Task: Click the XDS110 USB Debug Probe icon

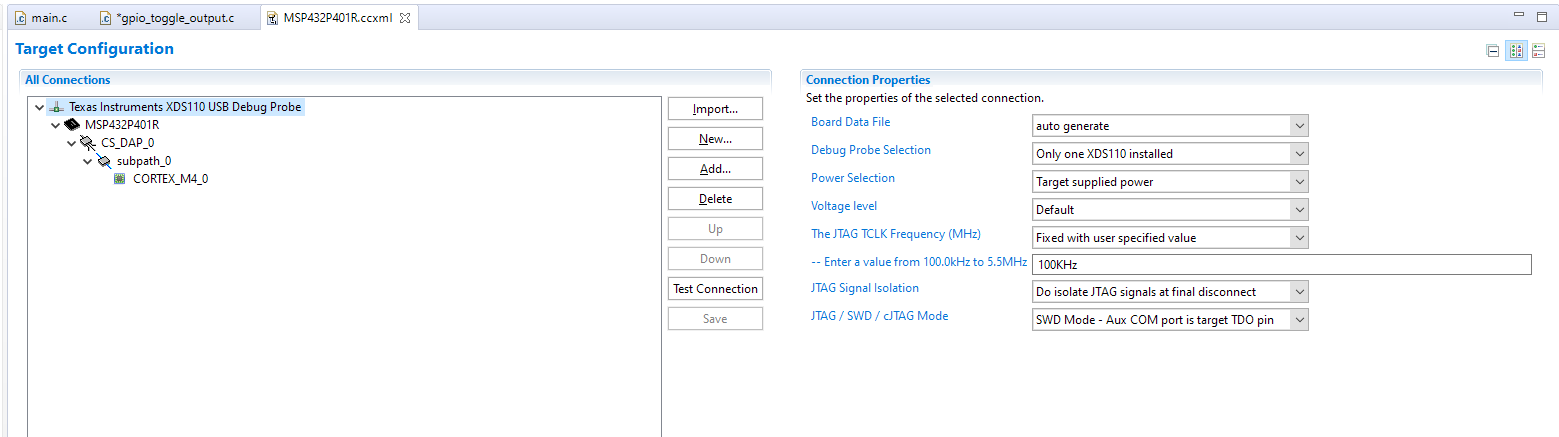Action: pyautogui.click(x=56, y=107)
